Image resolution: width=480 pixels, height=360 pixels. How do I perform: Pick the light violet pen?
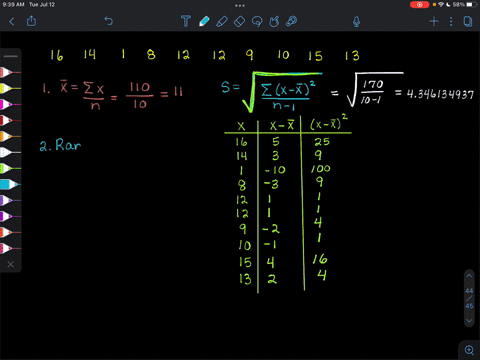pos(10,200)
